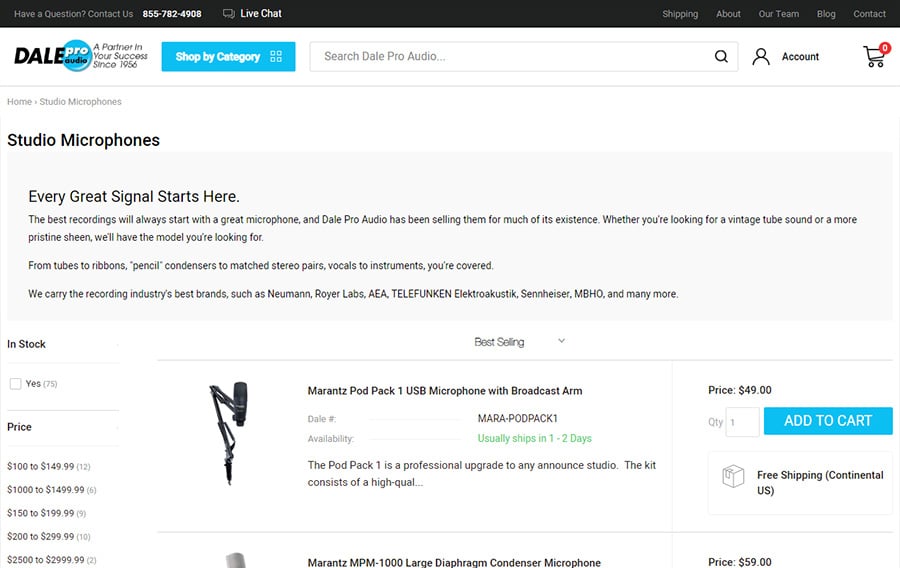Viewport: 900px width, 568px height.
Task: Click the Account link text
Action: pos(800,56)
